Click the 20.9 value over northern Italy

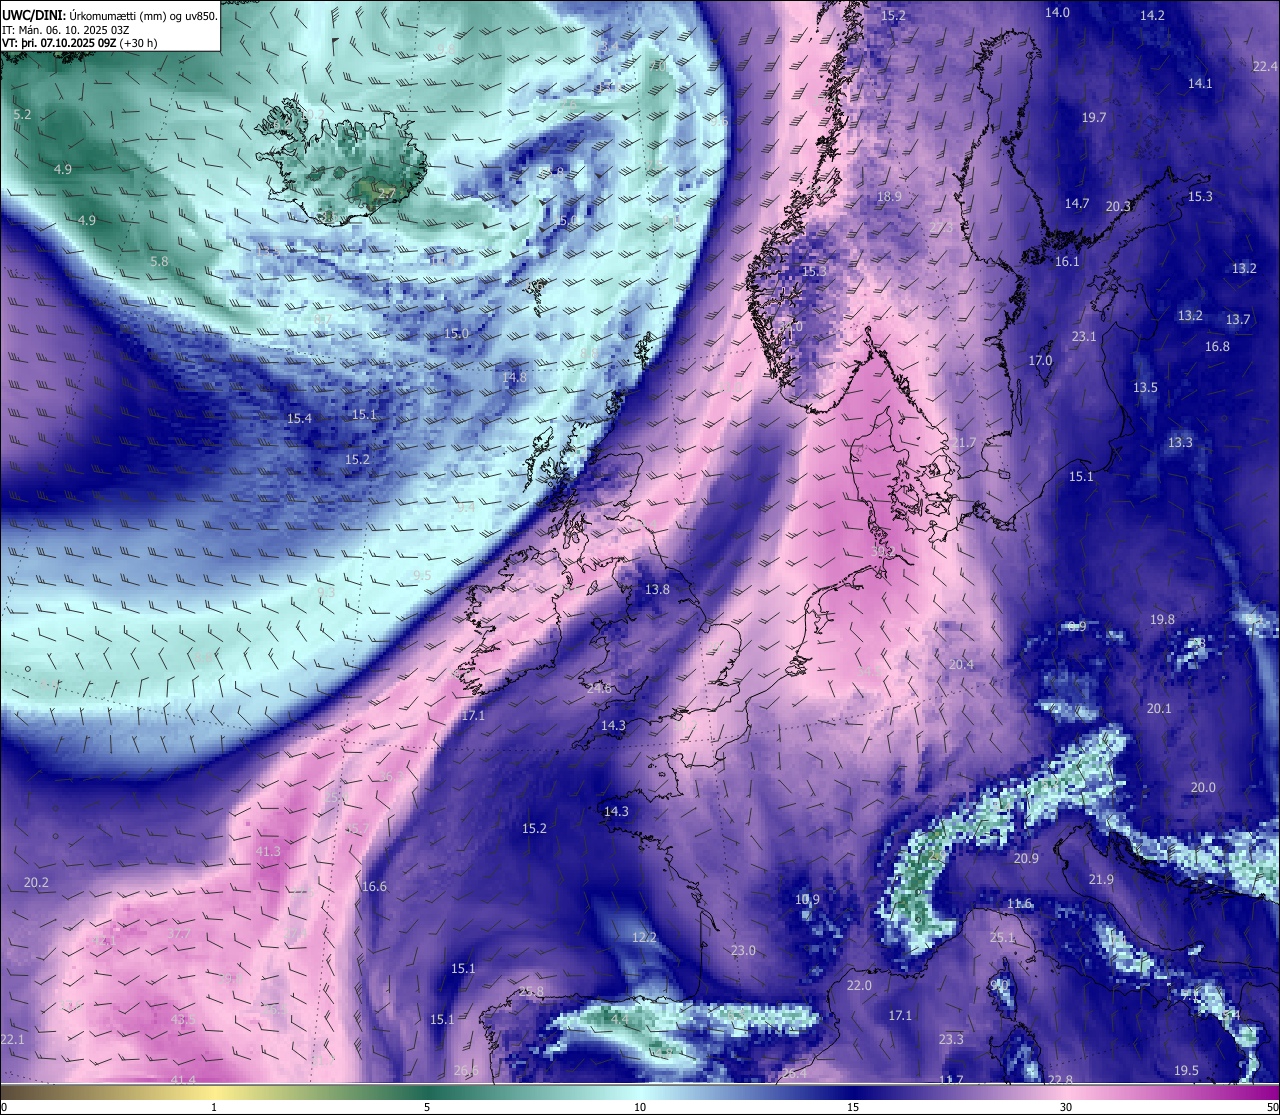pos(1026,858)
